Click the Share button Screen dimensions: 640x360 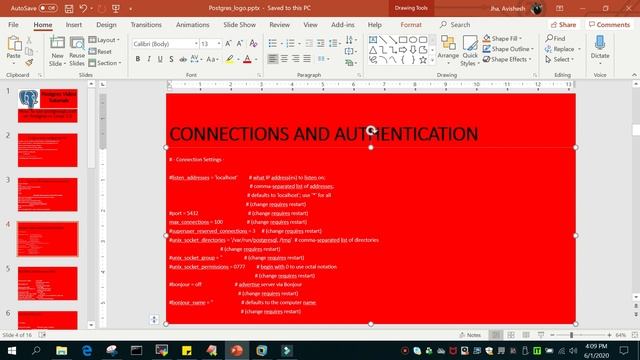pos(564,25)
